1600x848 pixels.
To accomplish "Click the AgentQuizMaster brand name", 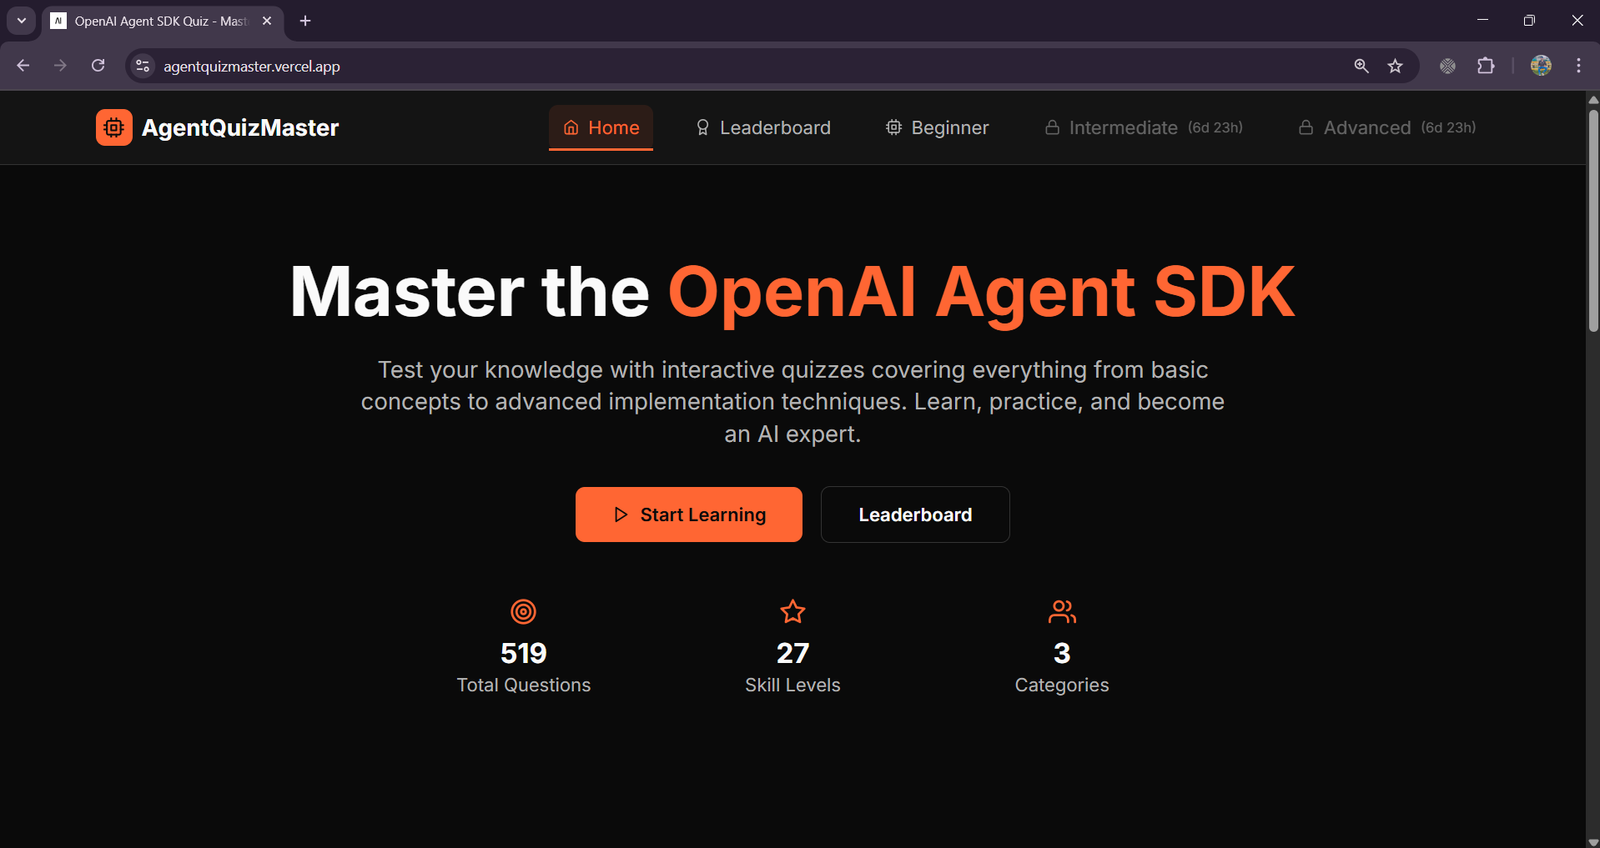I will 240,128.
